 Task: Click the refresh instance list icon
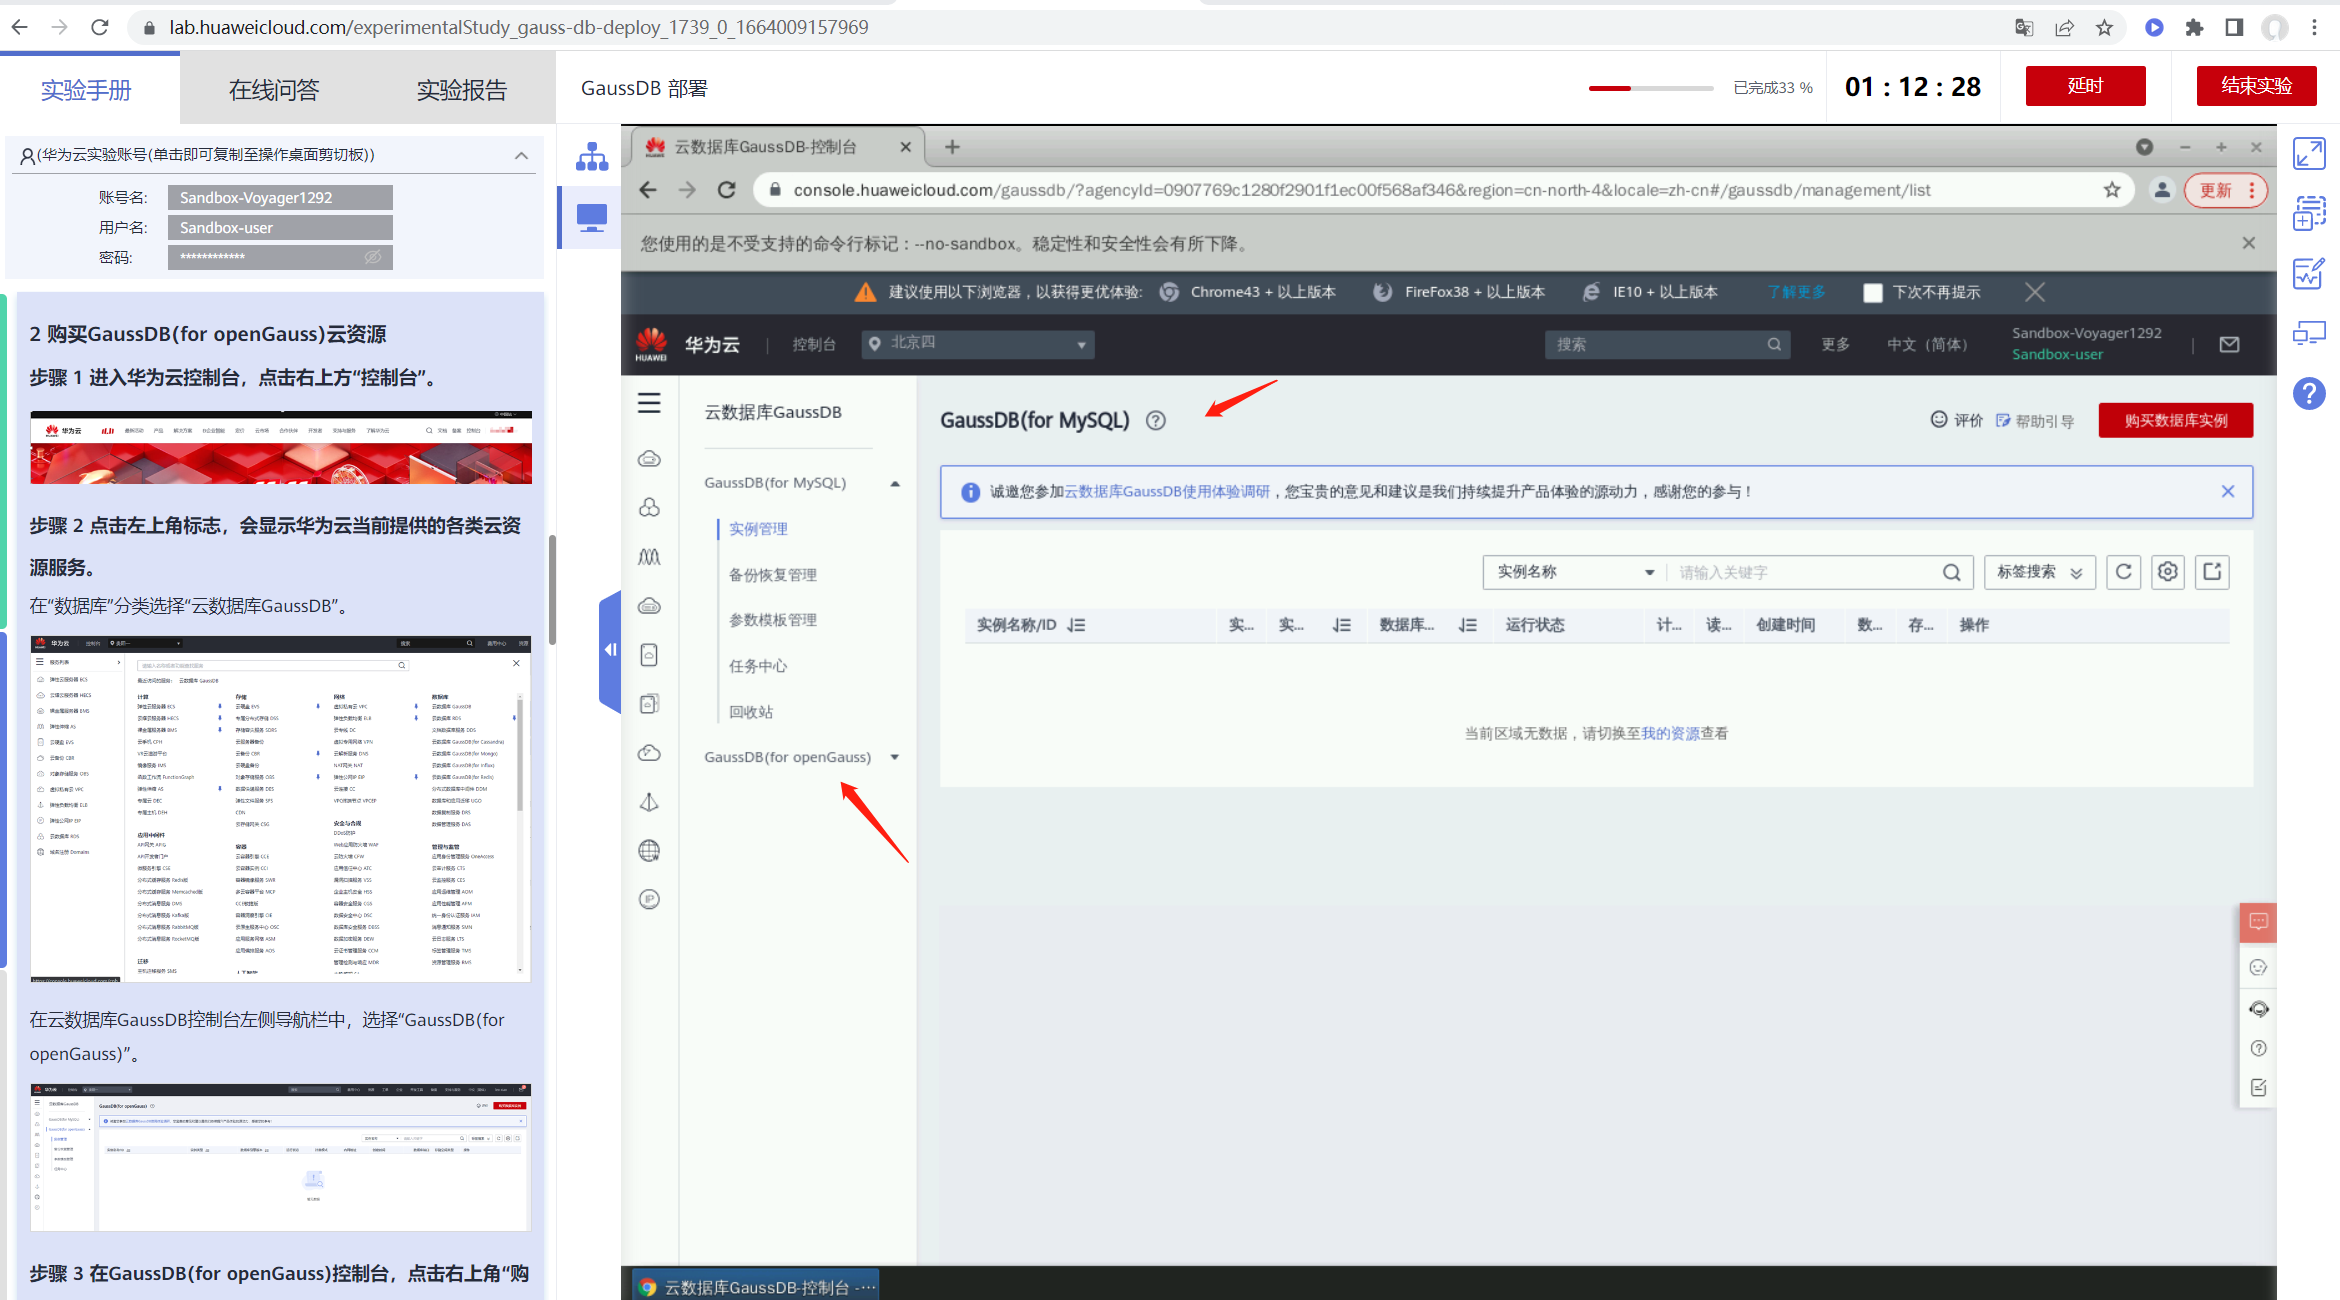pos(2123,572)
